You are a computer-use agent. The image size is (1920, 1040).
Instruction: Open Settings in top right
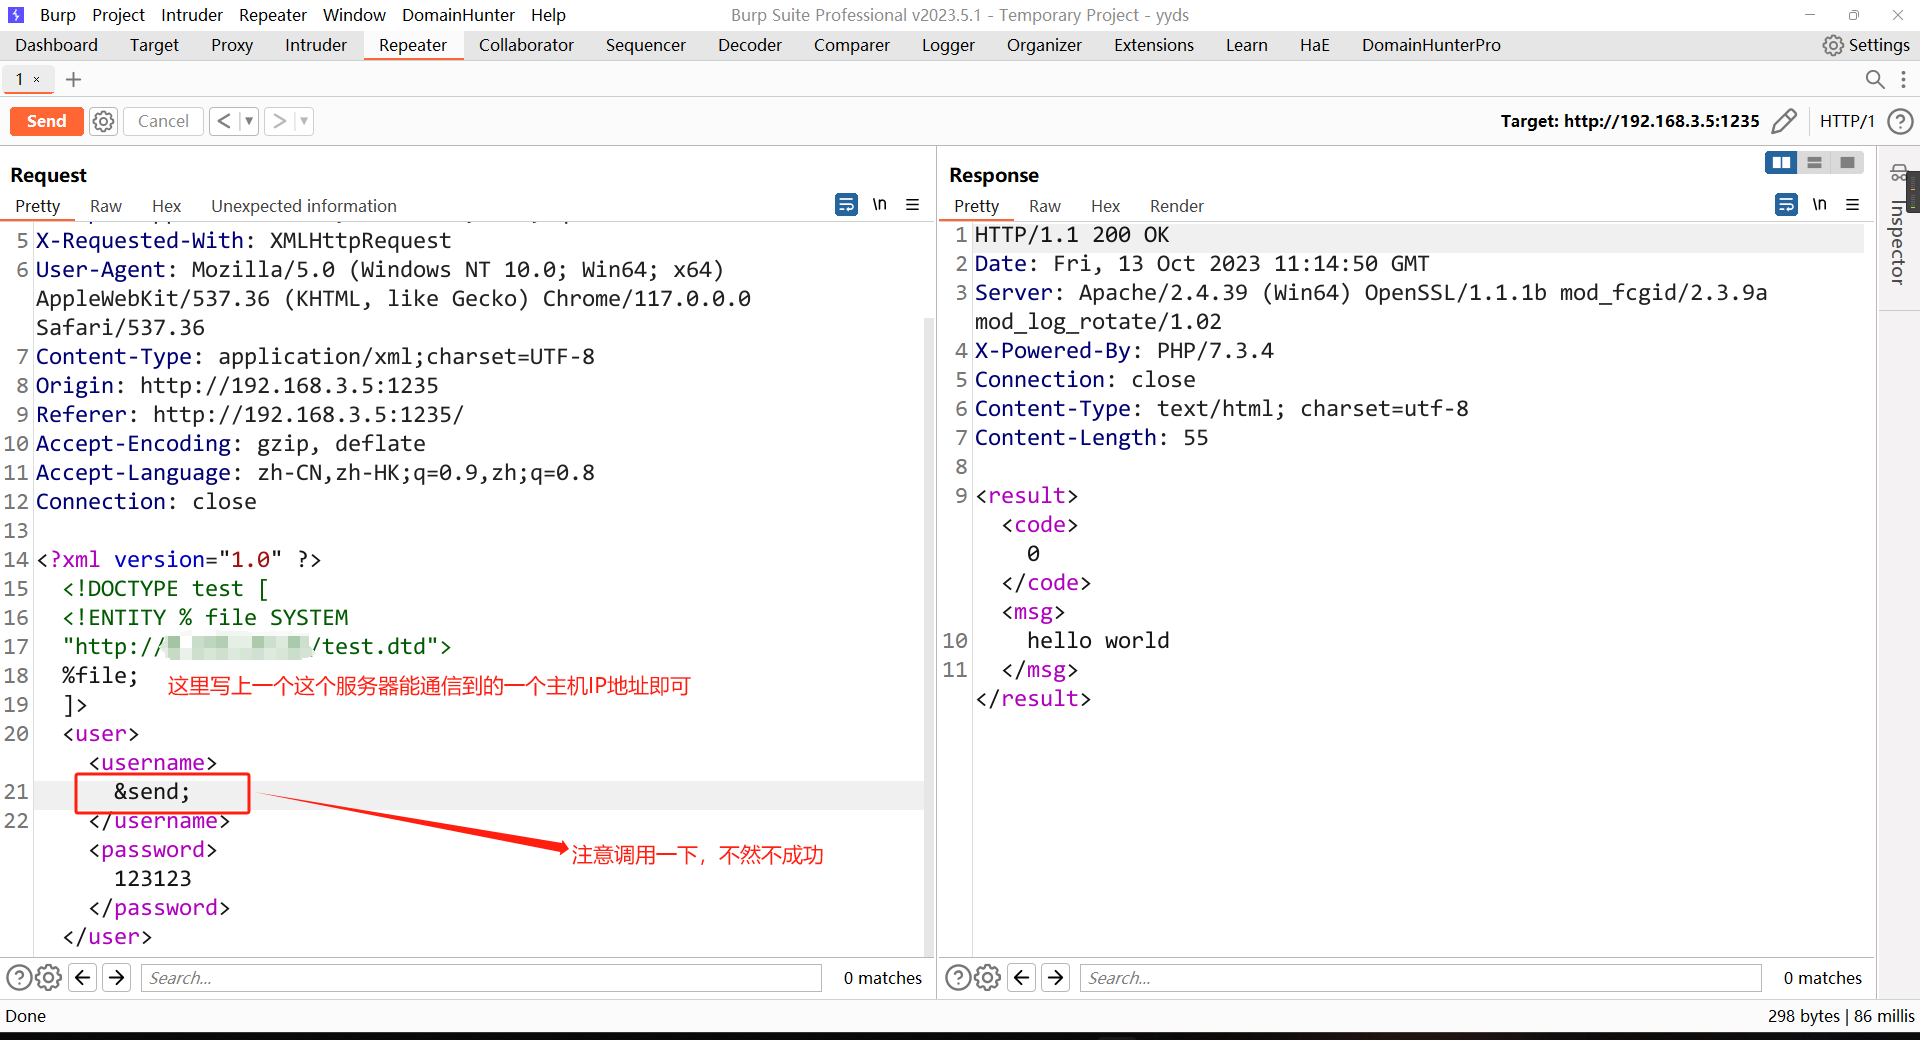pyautogui.click(x=1866, y=45)
